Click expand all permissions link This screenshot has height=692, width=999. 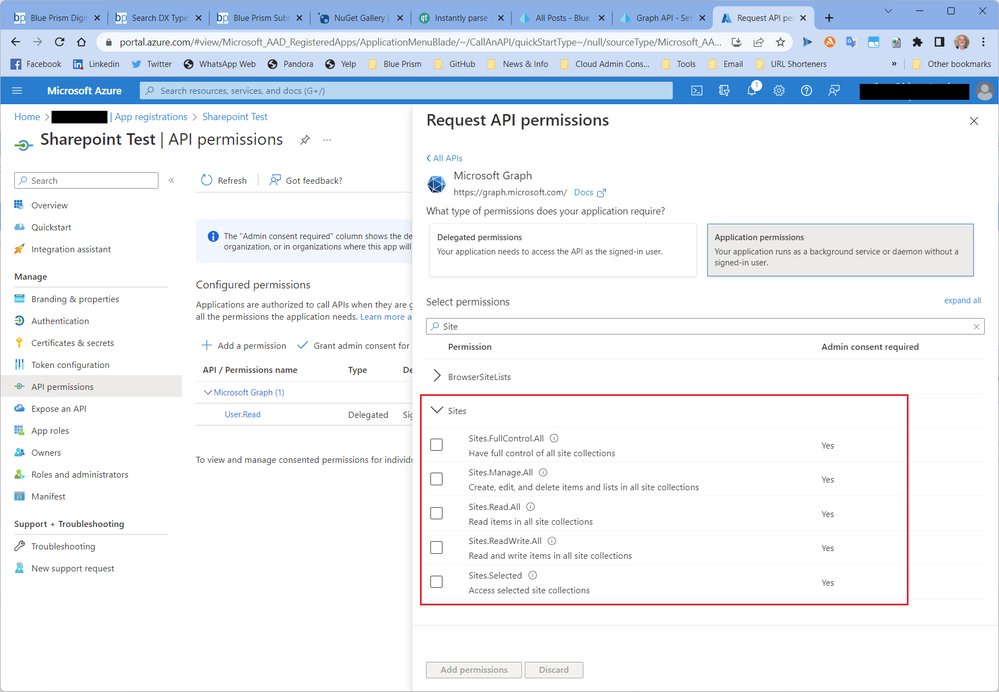(962, 300)
